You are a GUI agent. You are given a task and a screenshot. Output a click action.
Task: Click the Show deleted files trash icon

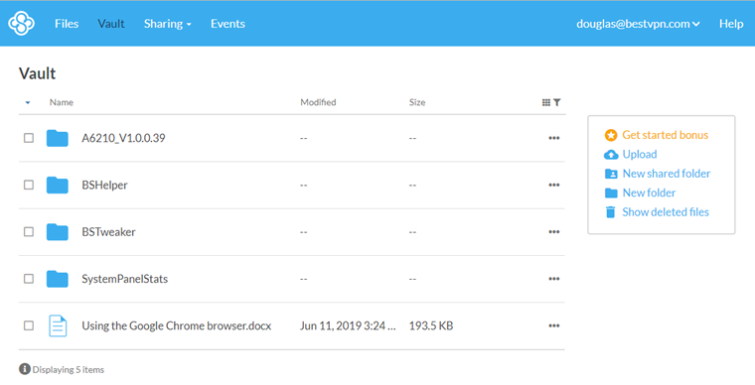coord(611,212)
